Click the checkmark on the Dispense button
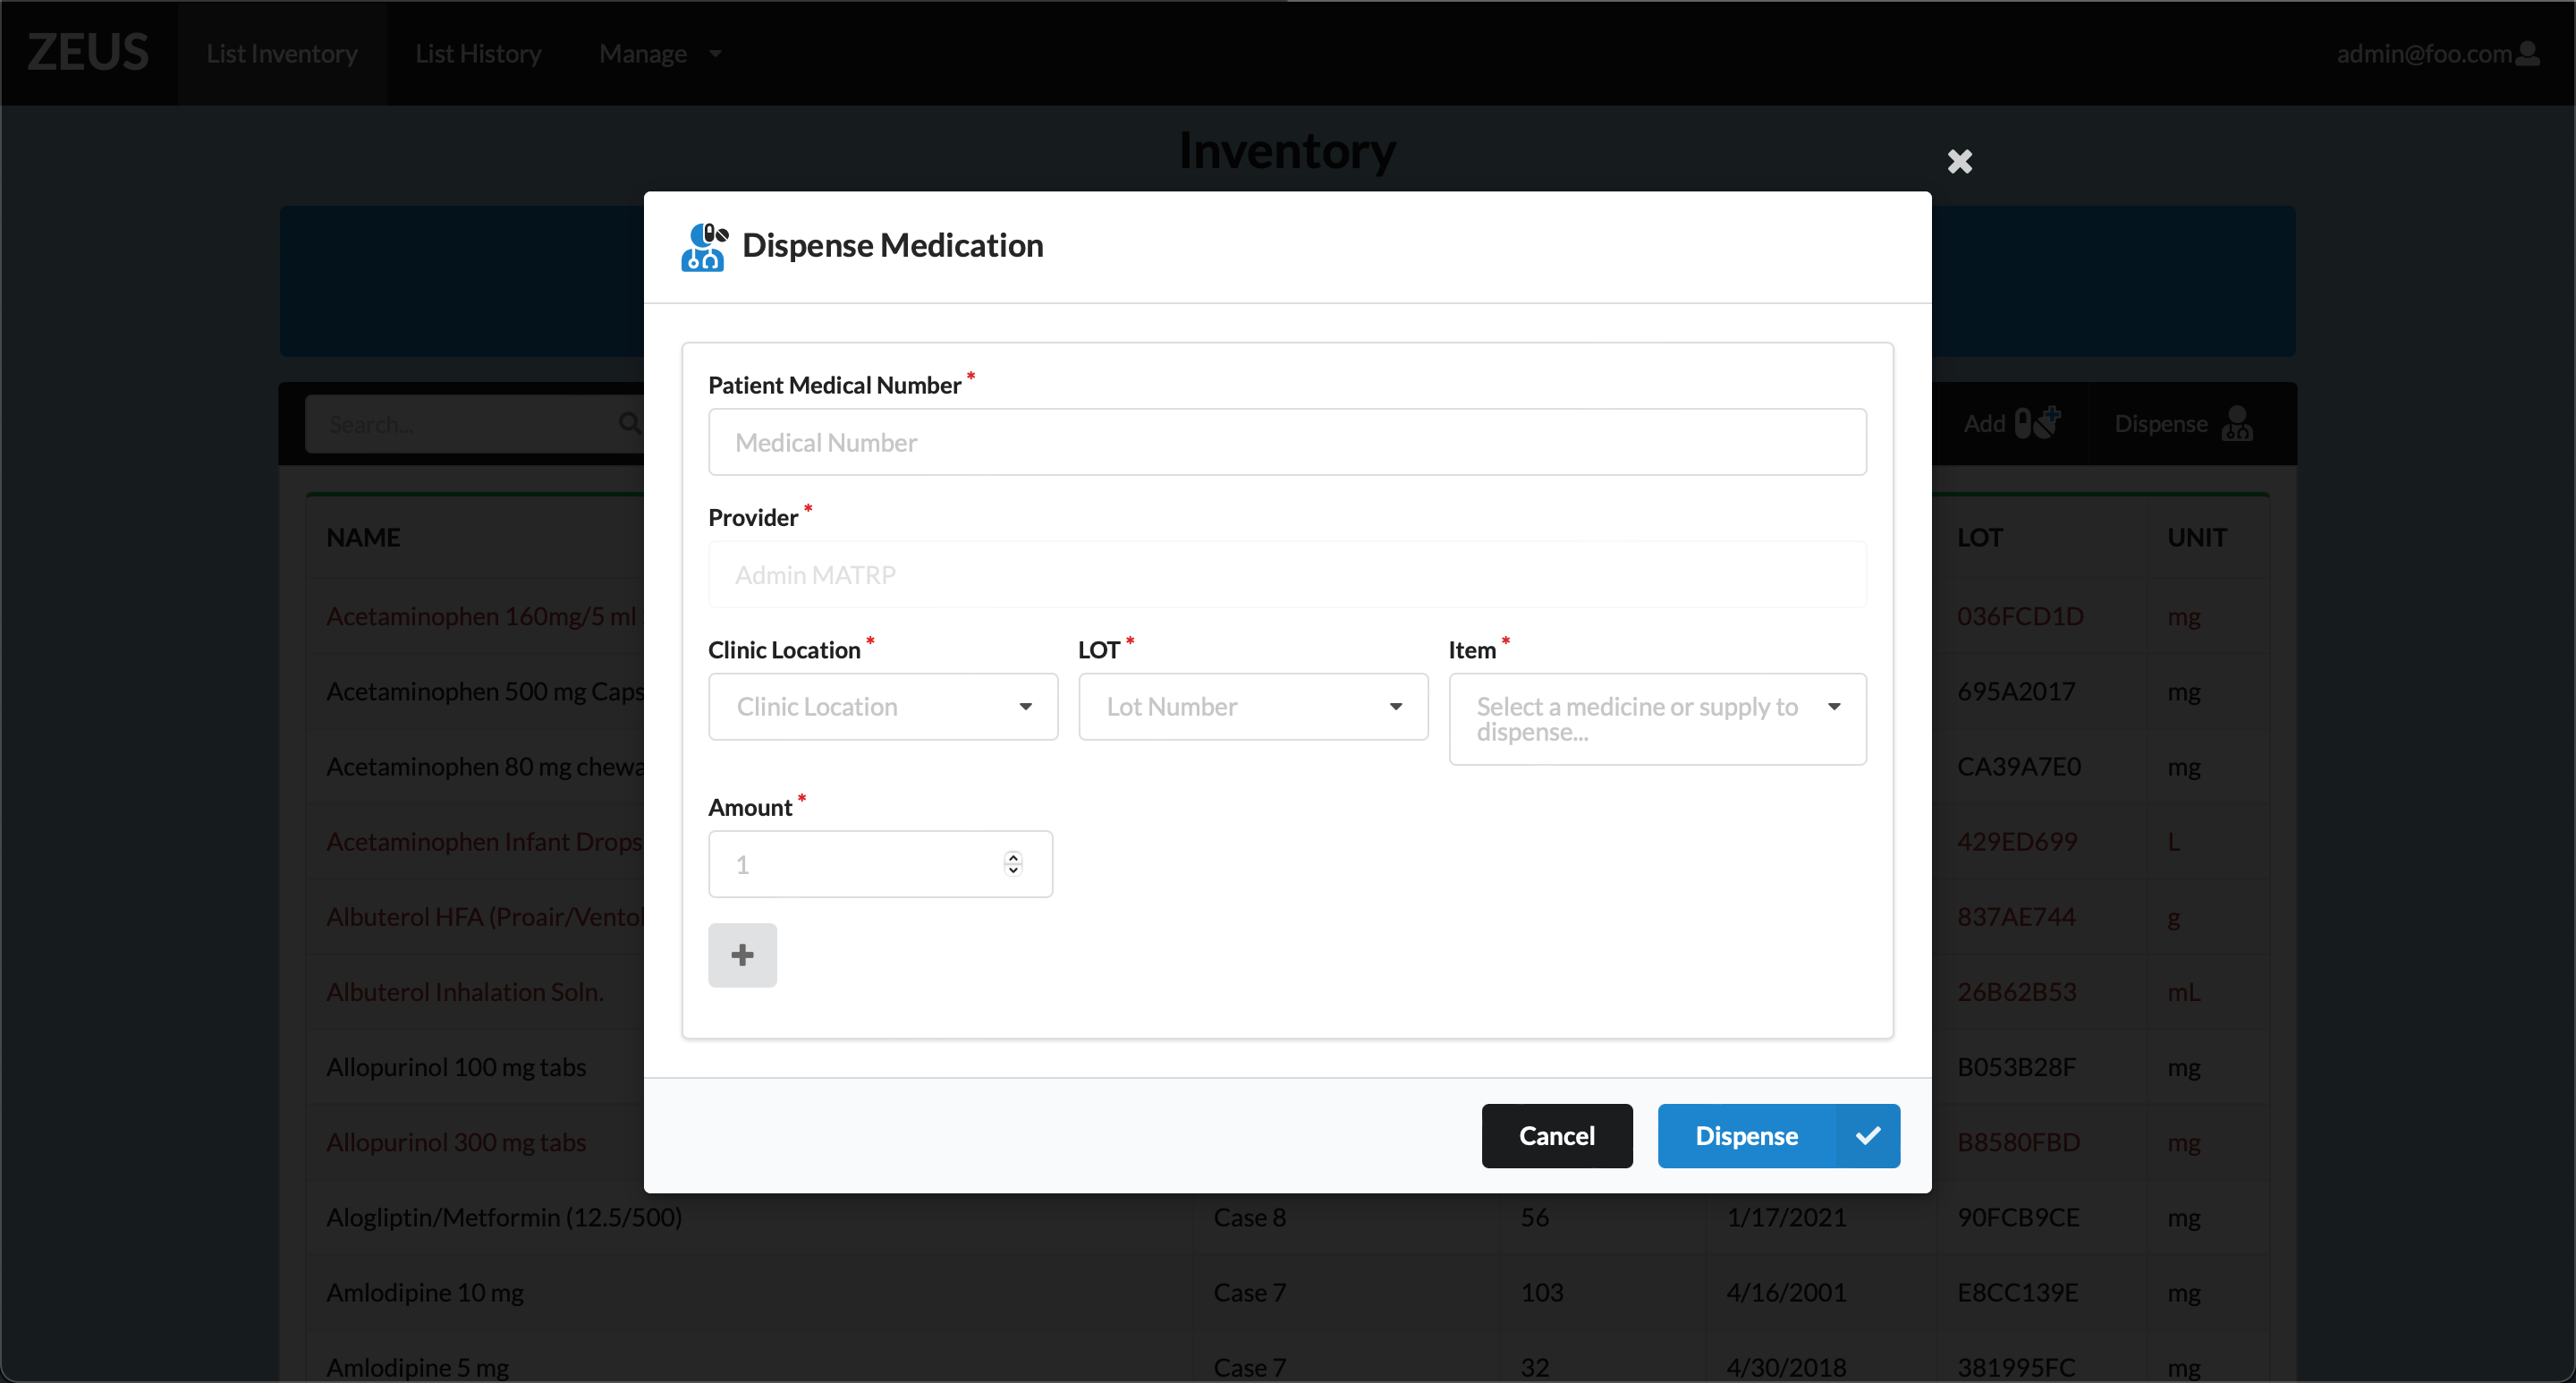 [1867, 1135]
